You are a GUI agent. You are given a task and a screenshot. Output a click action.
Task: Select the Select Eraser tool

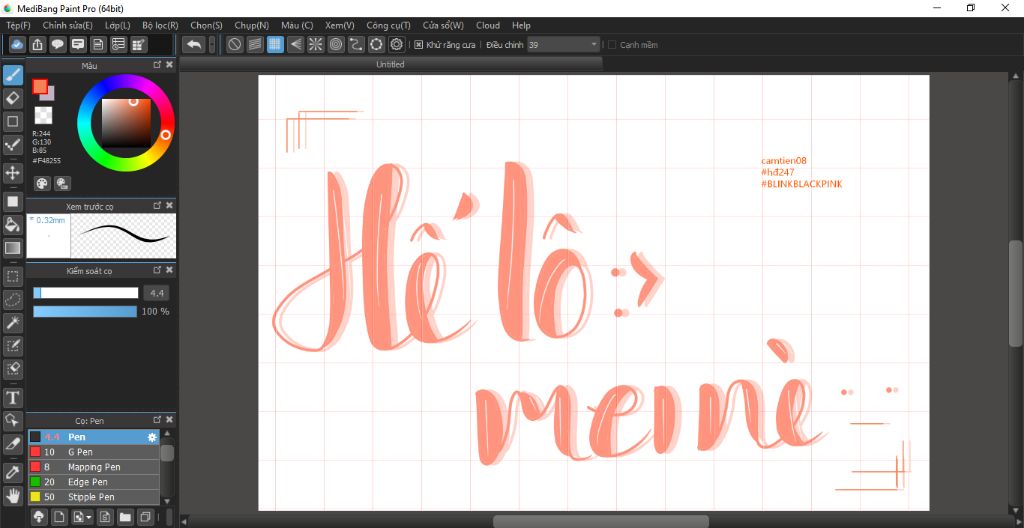tap(12, 369)
